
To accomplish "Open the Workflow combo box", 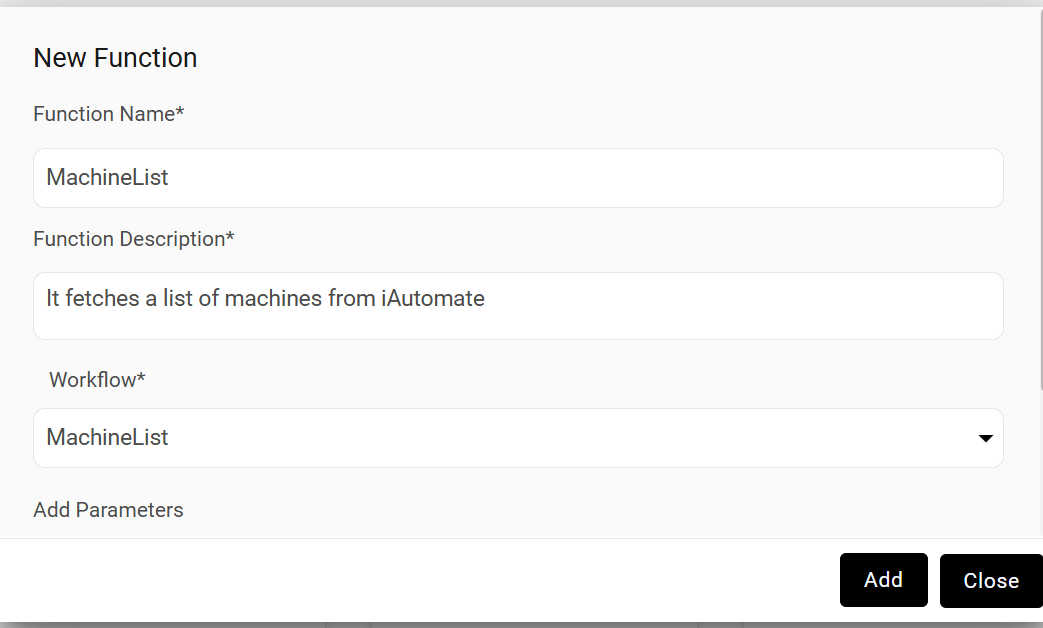I will click(518, 438).
